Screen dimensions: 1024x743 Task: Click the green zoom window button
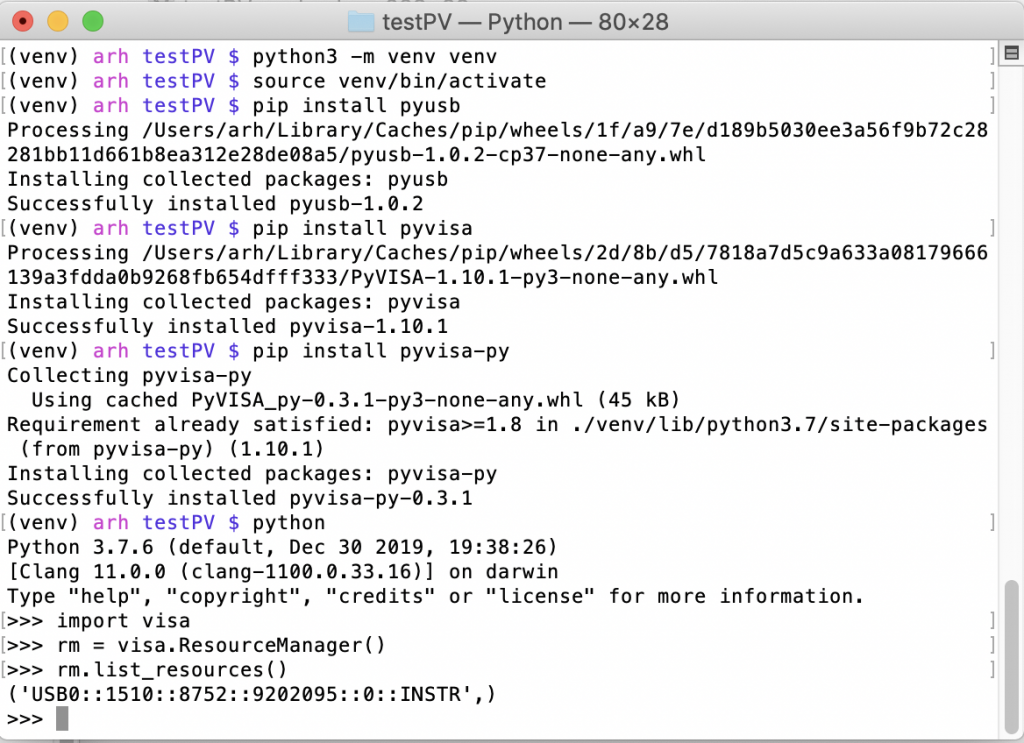point(93,22)
